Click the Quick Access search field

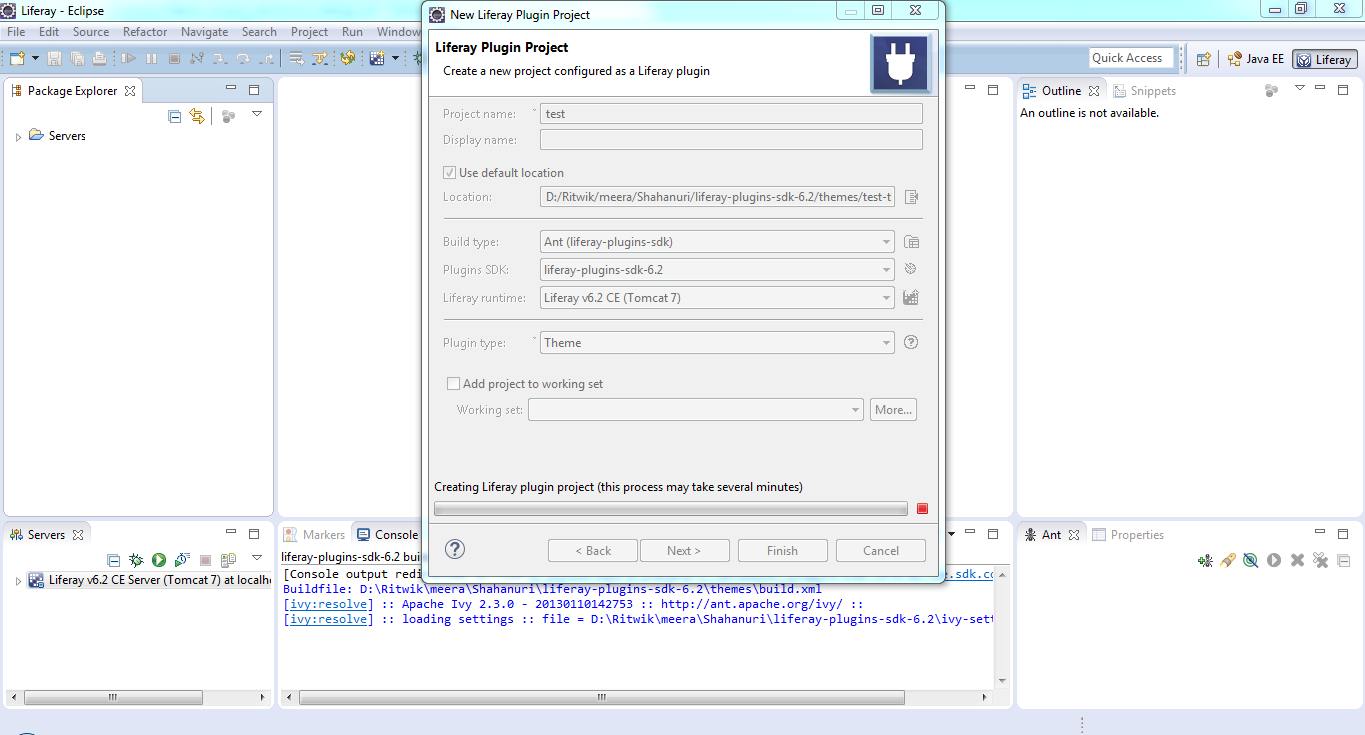[x=1131, y=58]
